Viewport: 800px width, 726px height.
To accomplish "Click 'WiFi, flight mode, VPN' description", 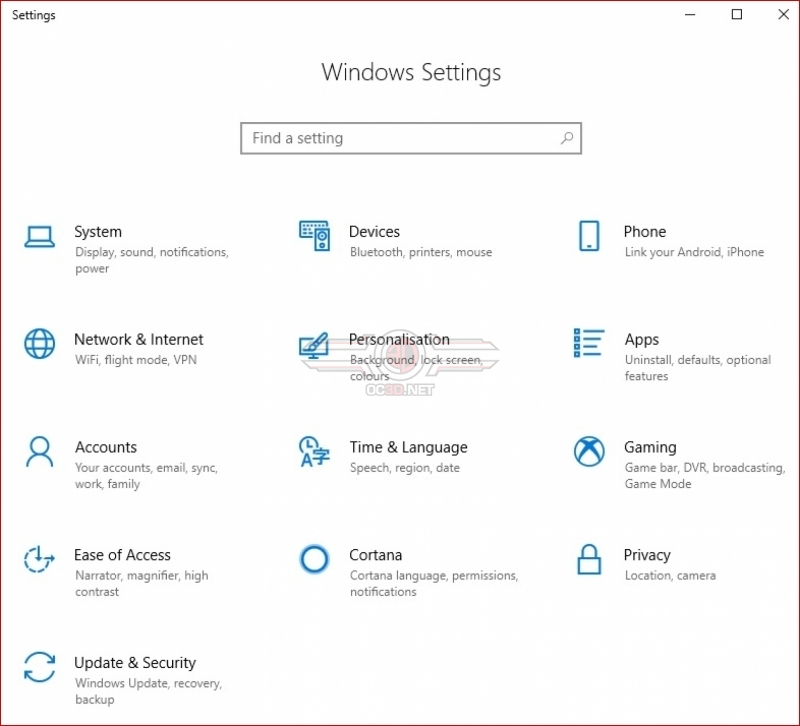I will pyautogui.click(x=136, y=360).
